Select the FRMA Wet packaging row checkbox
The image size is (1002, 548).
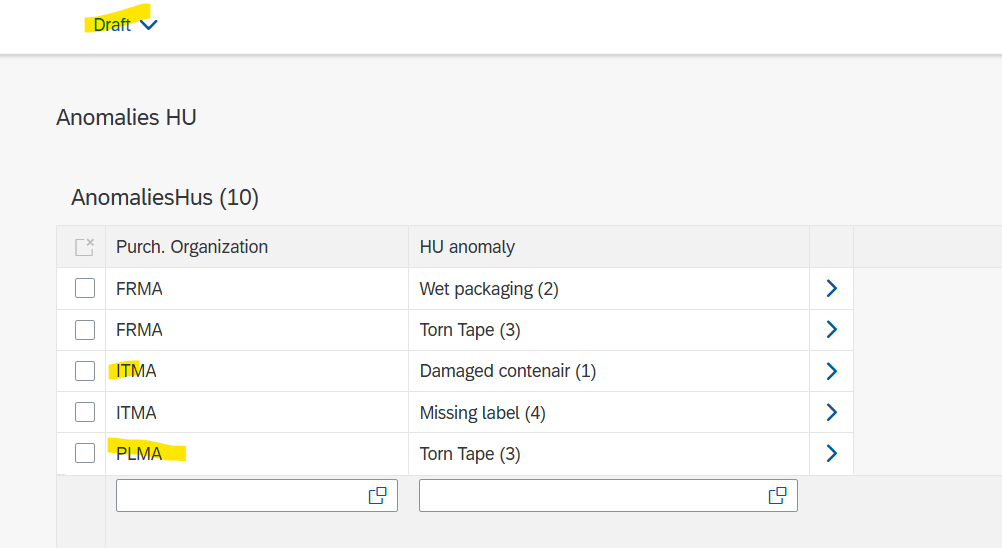[85, 289]
